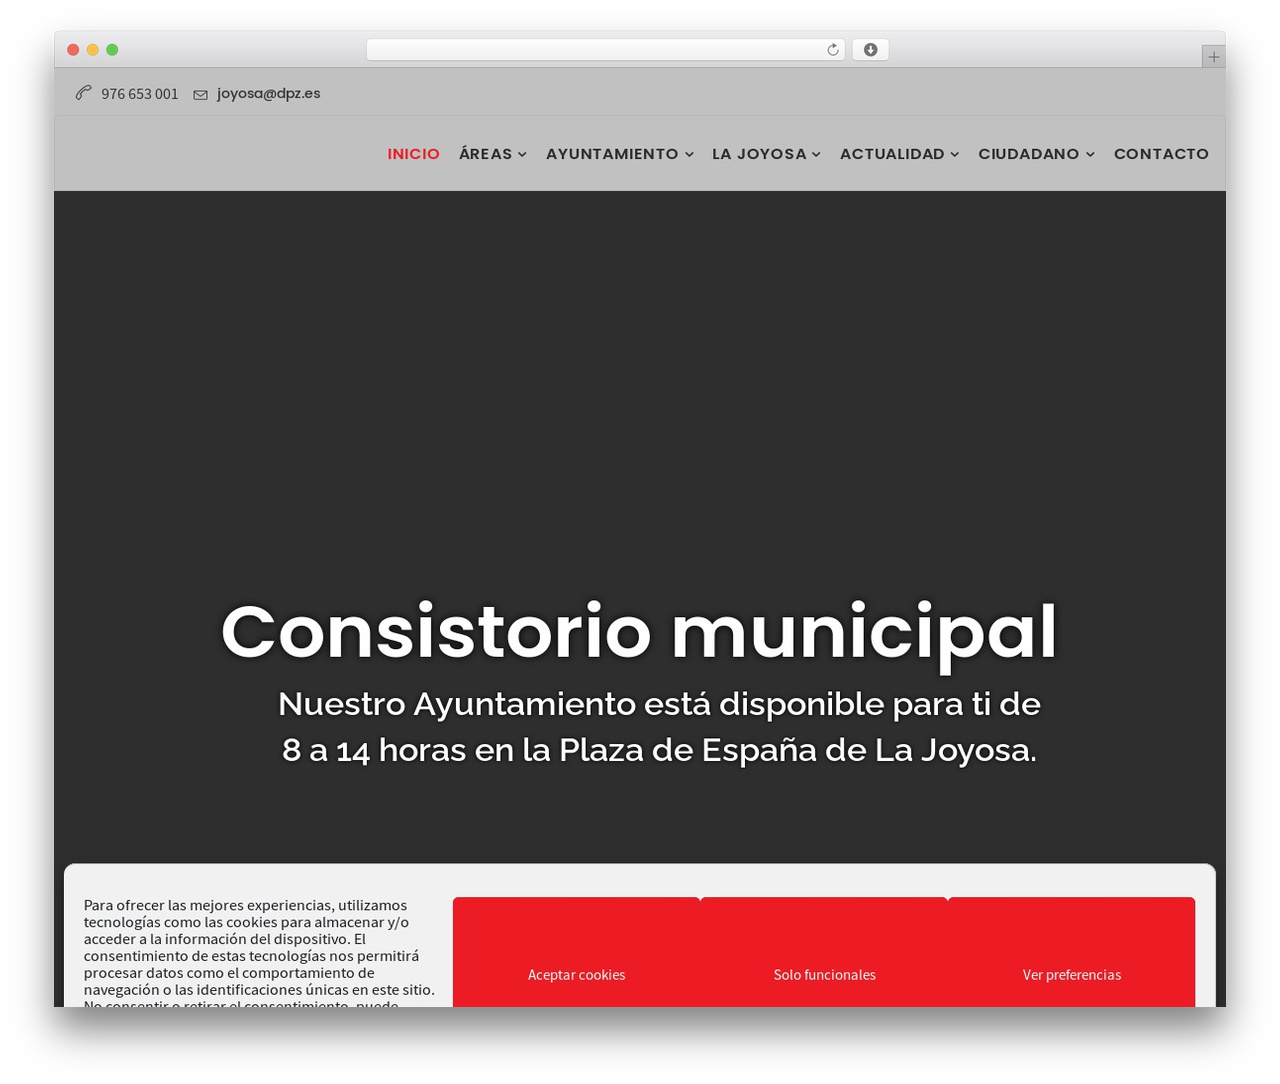Open the CIUDADANO menu label
1280x1084 pixels.
click(x=1028, y=154)
